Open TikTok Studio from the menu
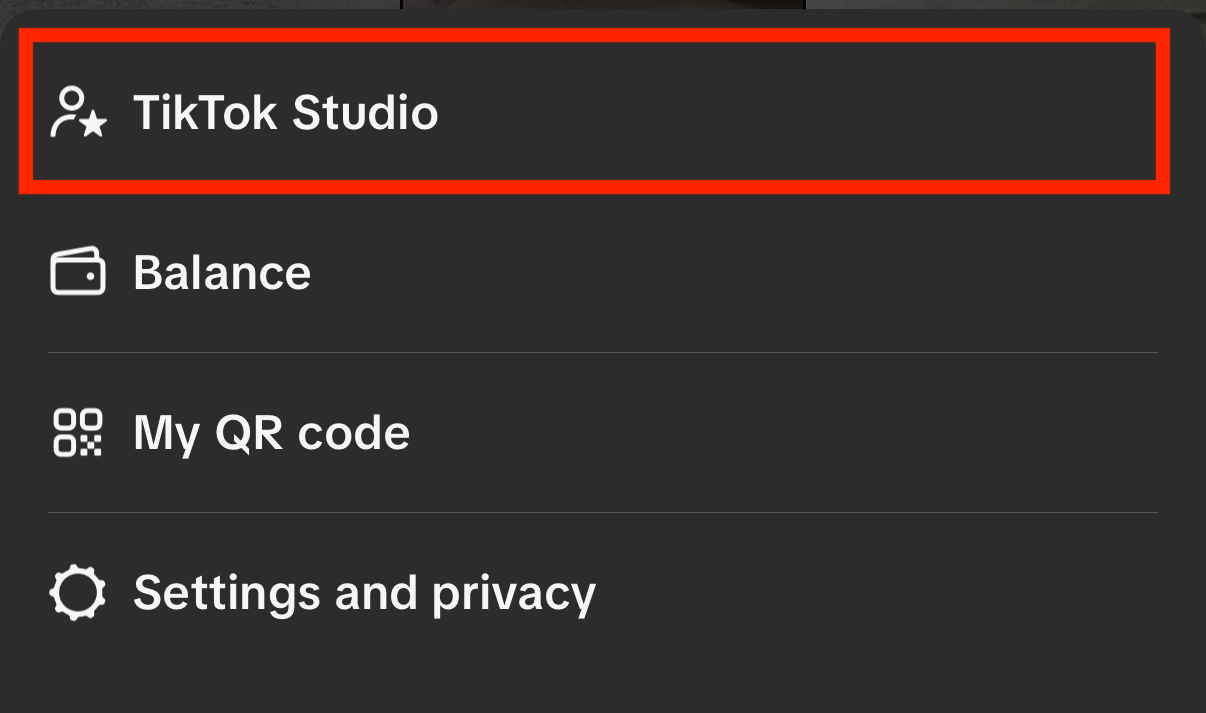Image resolution: width=1206 pixels, height=713 pixels. pos(285,112)
